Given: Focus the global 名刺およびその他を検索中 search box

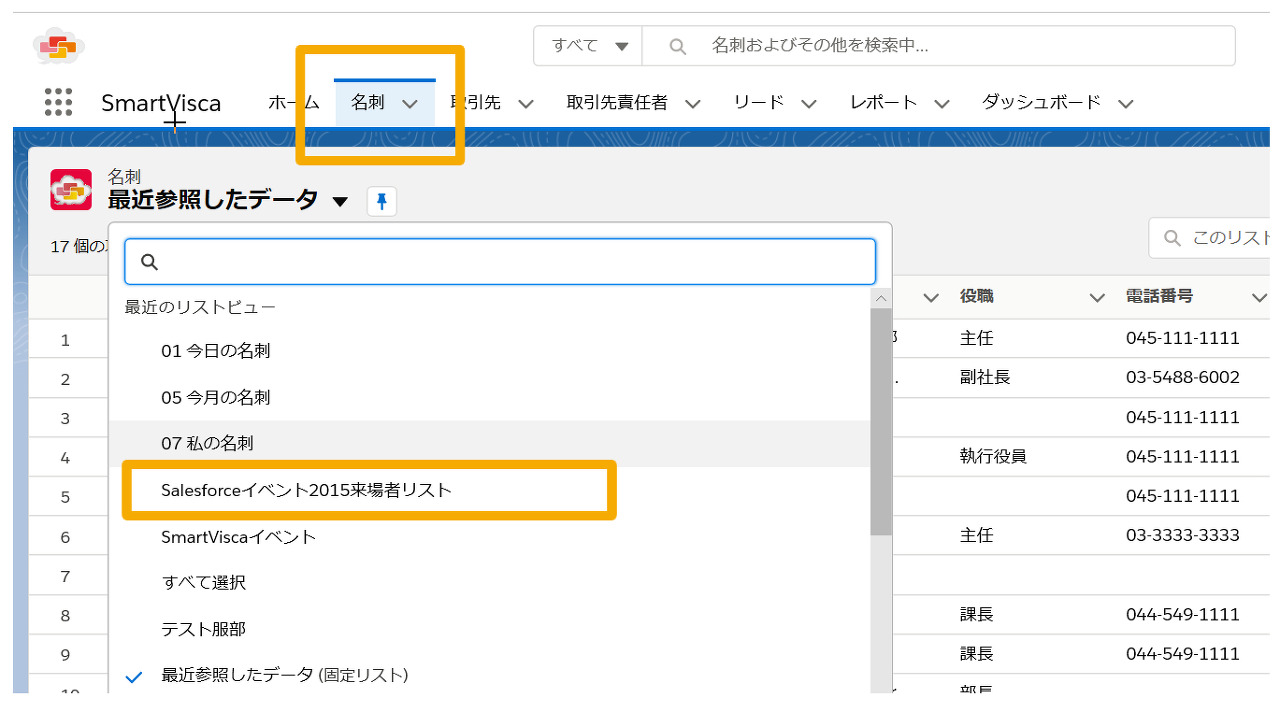Looking at the screenshot, I should (x=938, y=46).
